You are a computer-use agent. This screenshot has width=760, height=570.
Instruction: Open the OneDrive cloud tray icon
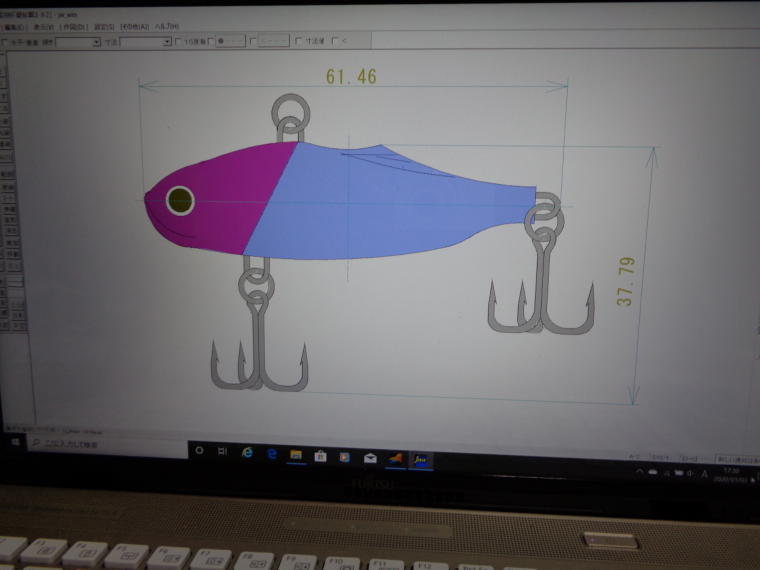[653, 472]
